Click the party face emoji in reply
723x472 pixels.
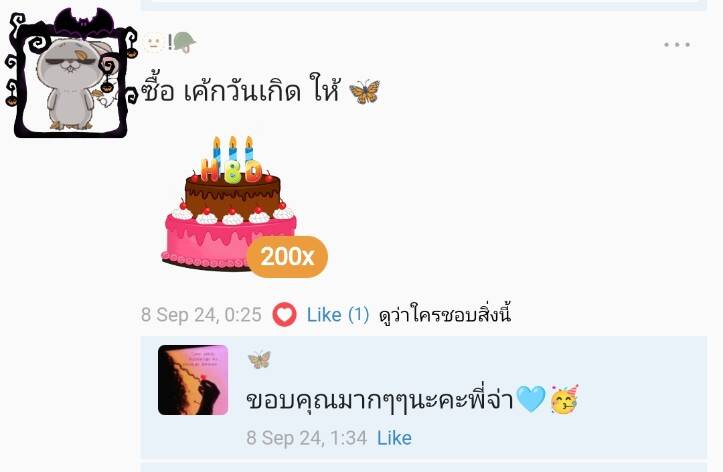point(564,399)
